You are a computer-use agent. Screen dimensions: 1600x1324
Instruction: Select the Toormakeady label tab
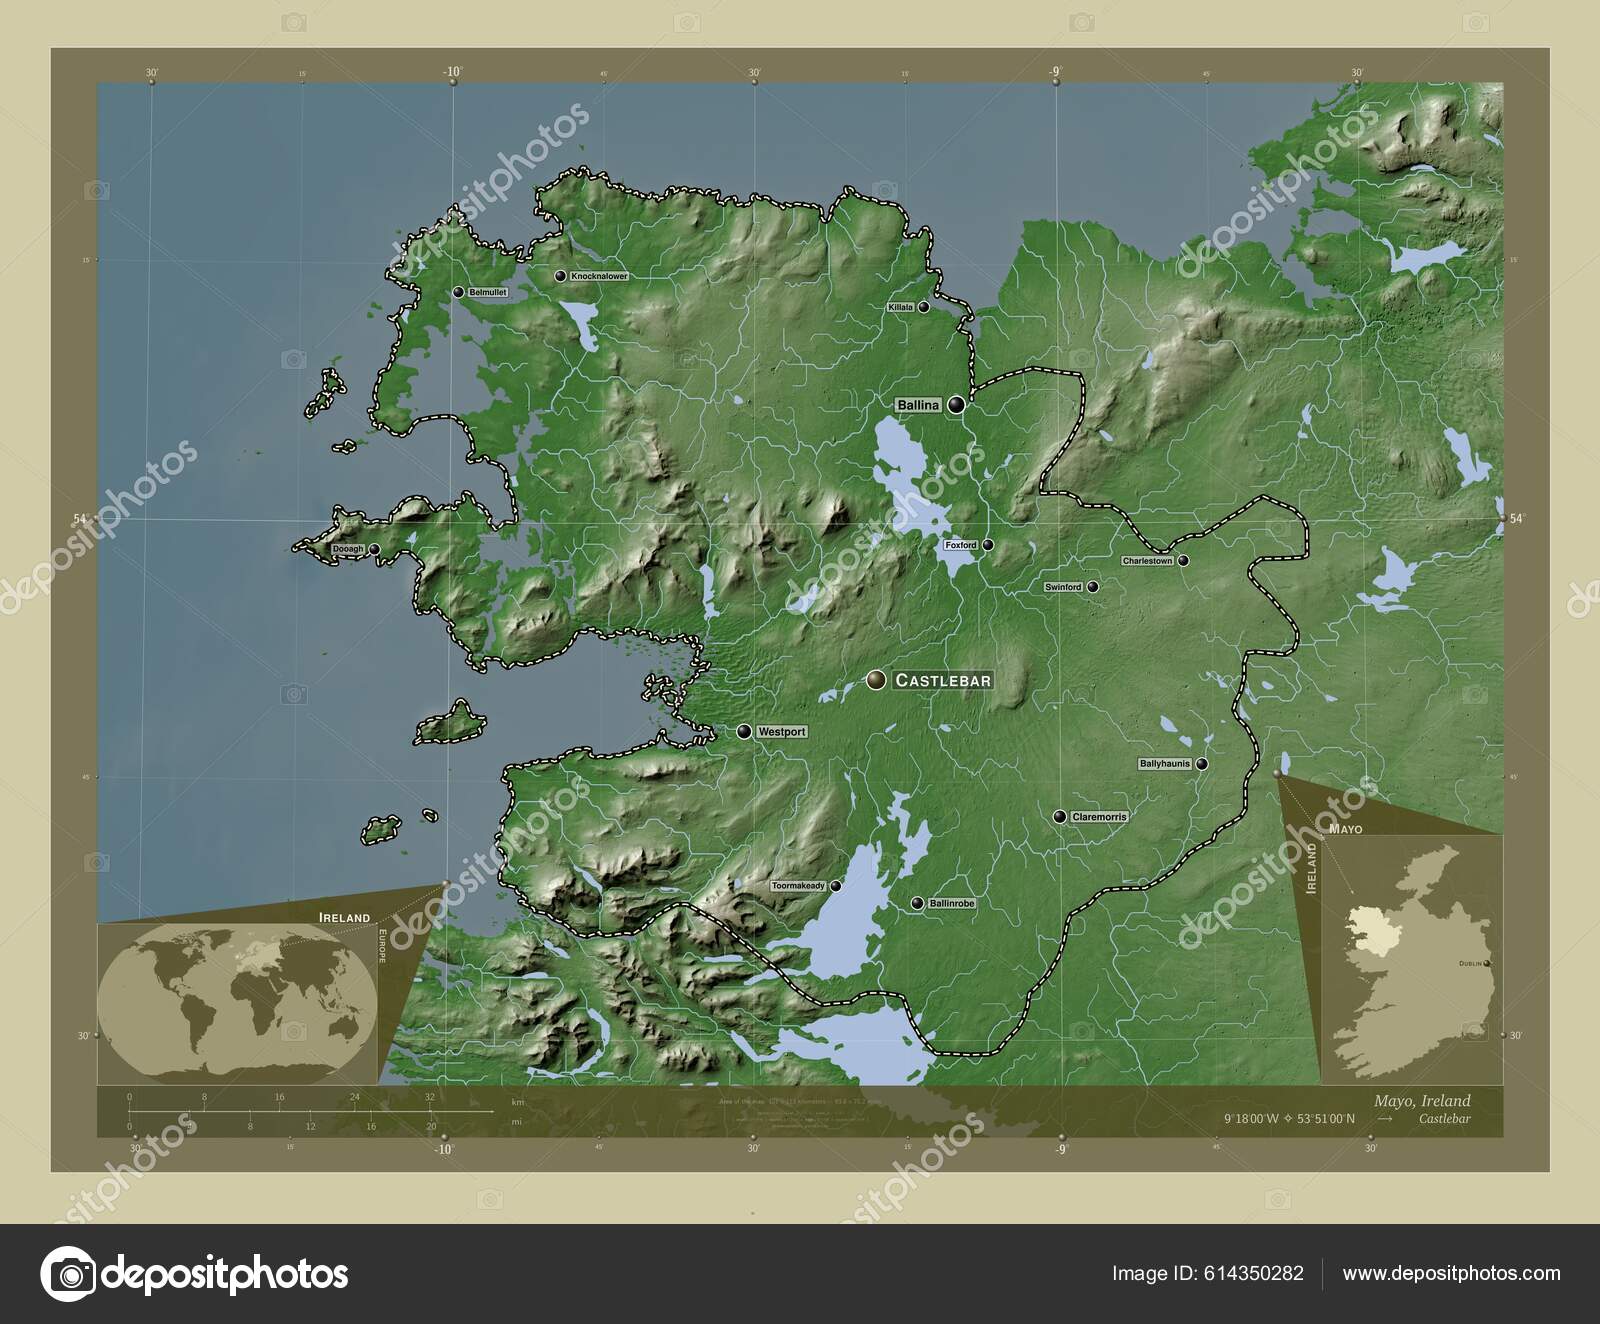point(800,888)
